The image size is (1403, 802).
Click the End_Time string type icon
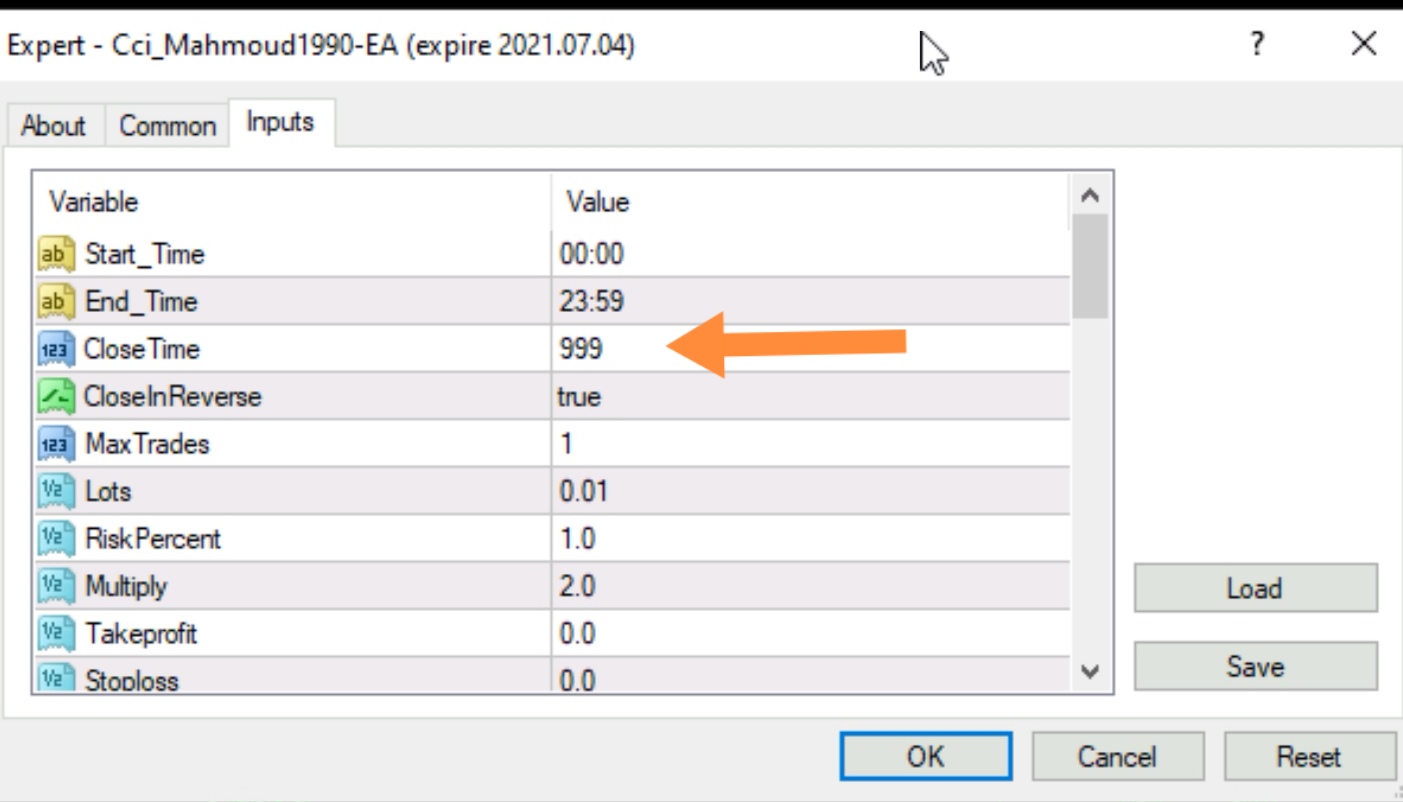pyautogui.click(x=56, y=301)
